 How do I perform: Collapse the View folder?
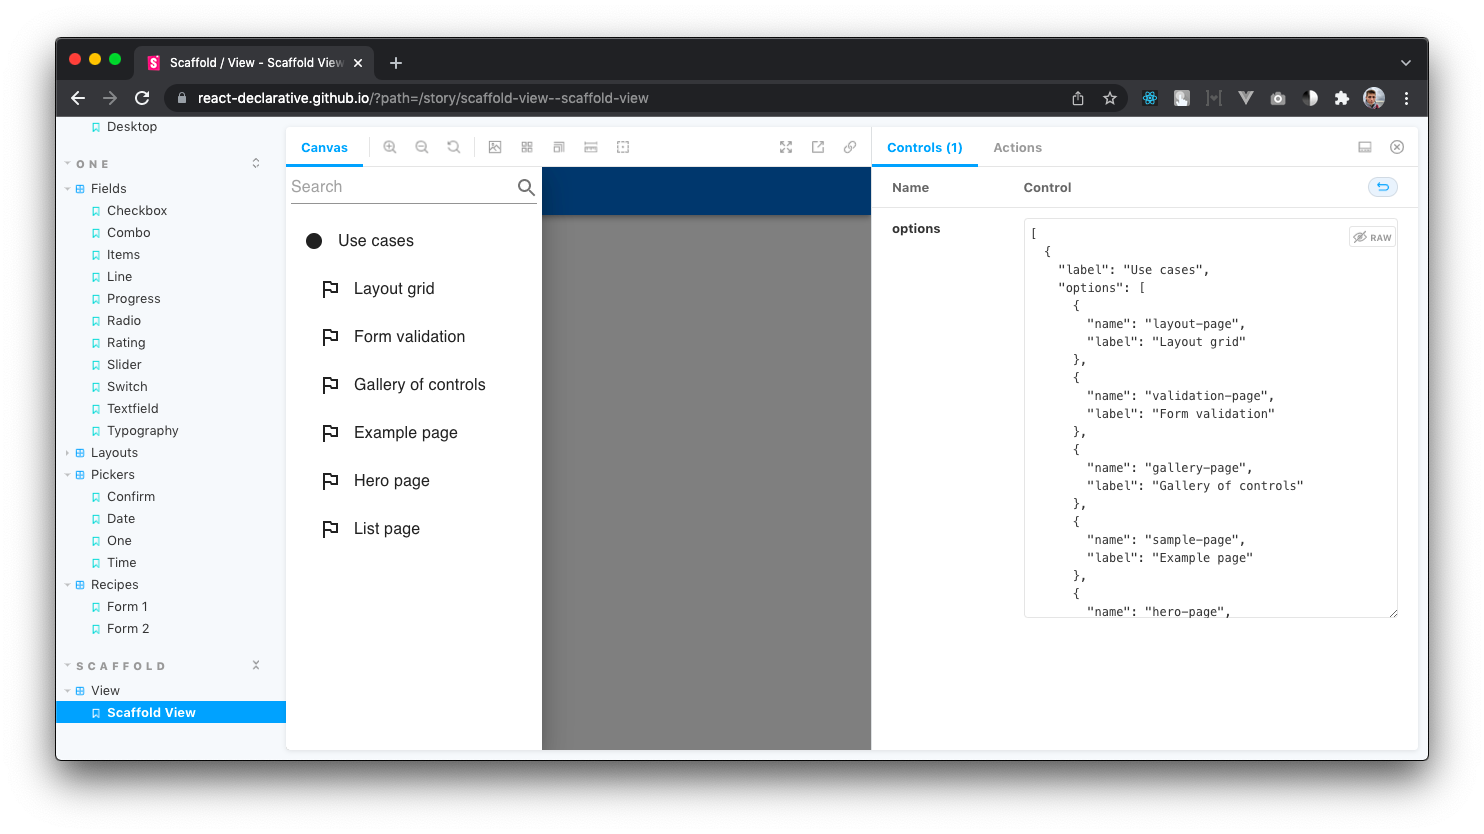click(x=105, y=691)
